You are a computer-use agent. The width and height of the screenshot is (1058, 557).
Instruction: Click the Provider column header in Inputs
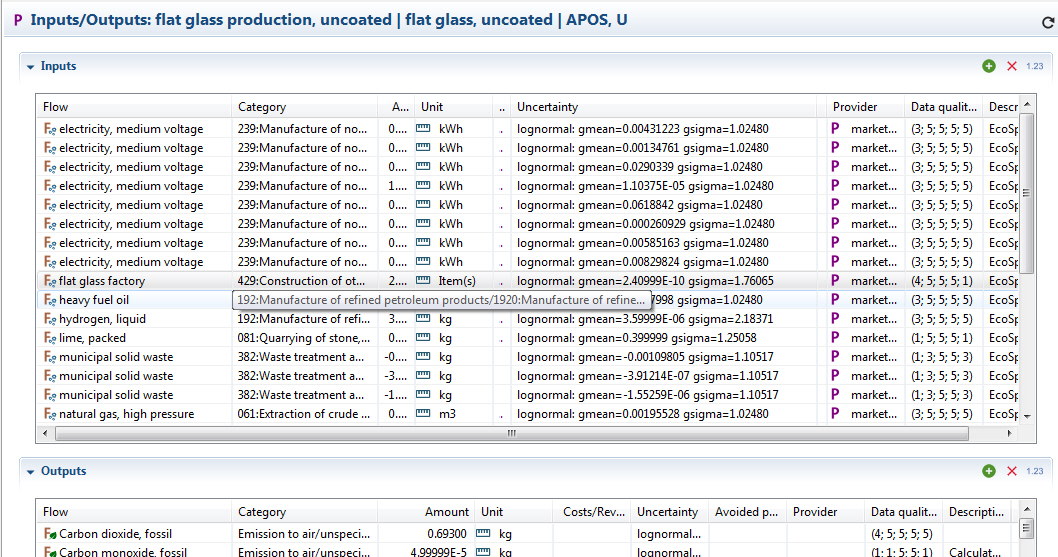coord(855,107)
